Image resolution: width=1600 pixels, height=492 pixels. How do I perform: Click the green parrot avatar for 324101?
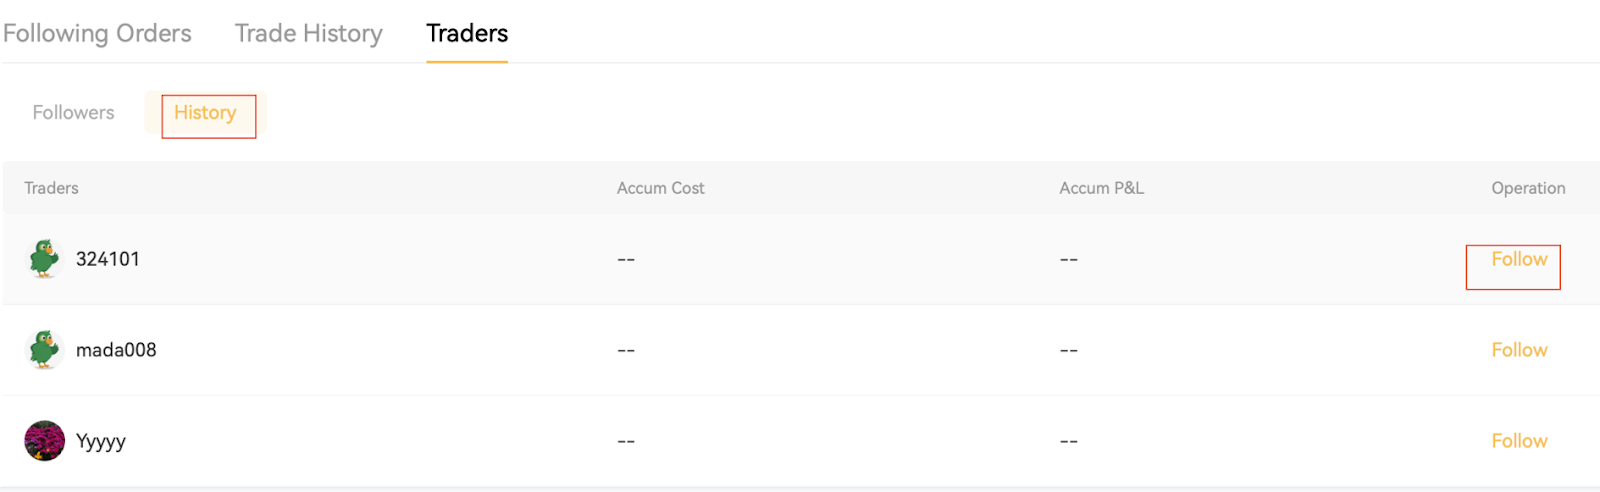point(44,259)
